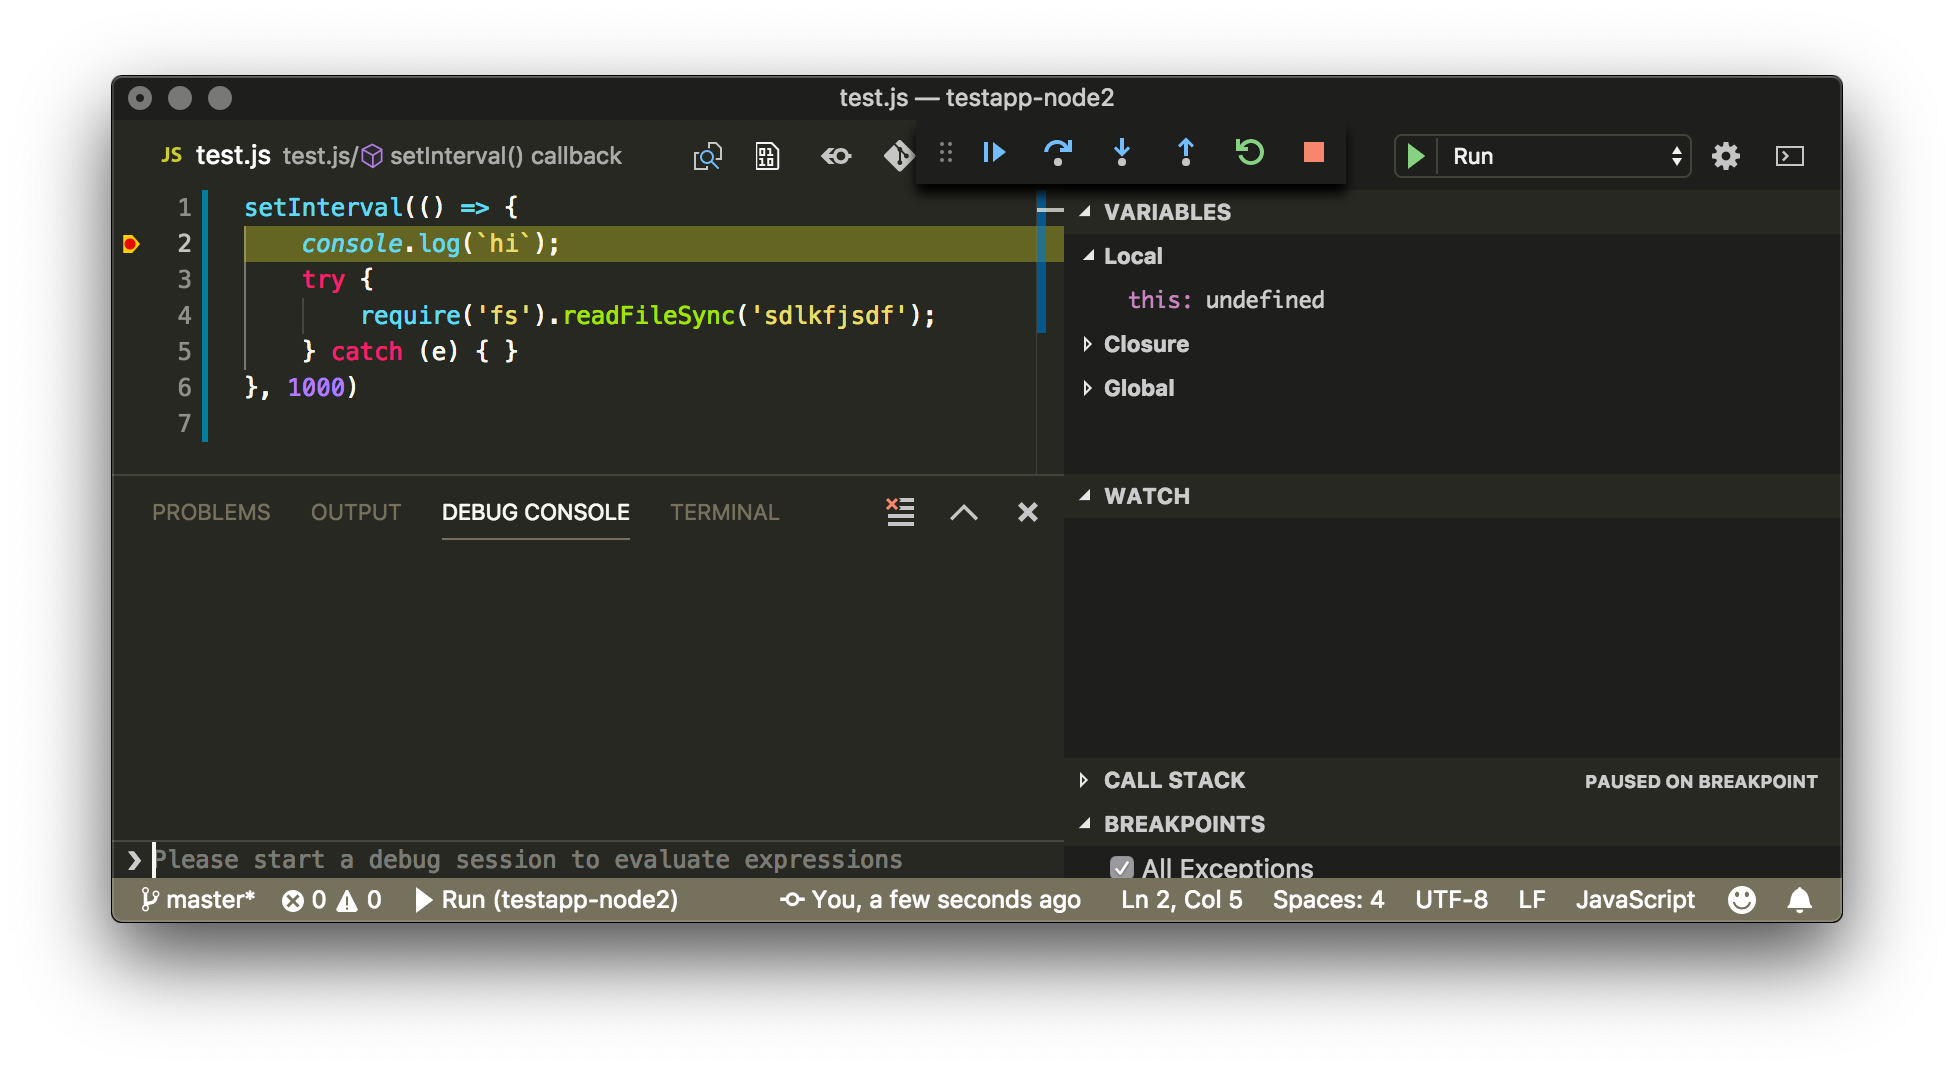Select the Step Out debug action
The height and width of the screenshot is (1070, 1954).
pyautogui.click(x=1185, y=153)
